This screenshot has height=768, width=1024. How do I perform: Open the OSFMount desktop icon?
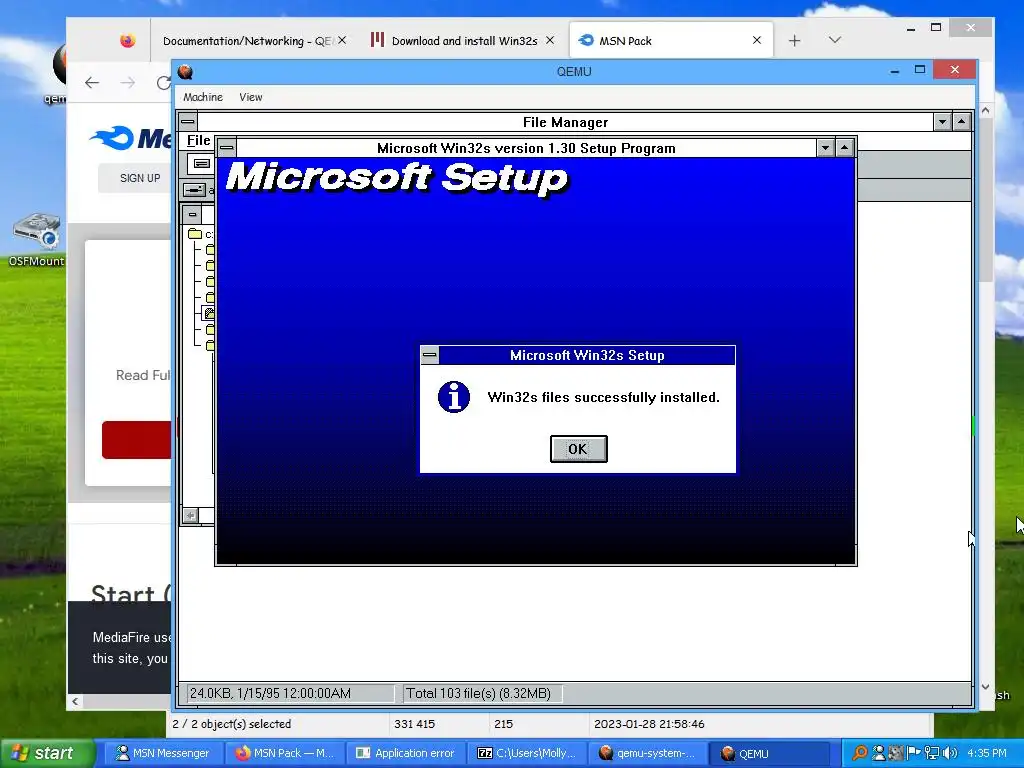[37, 239]
